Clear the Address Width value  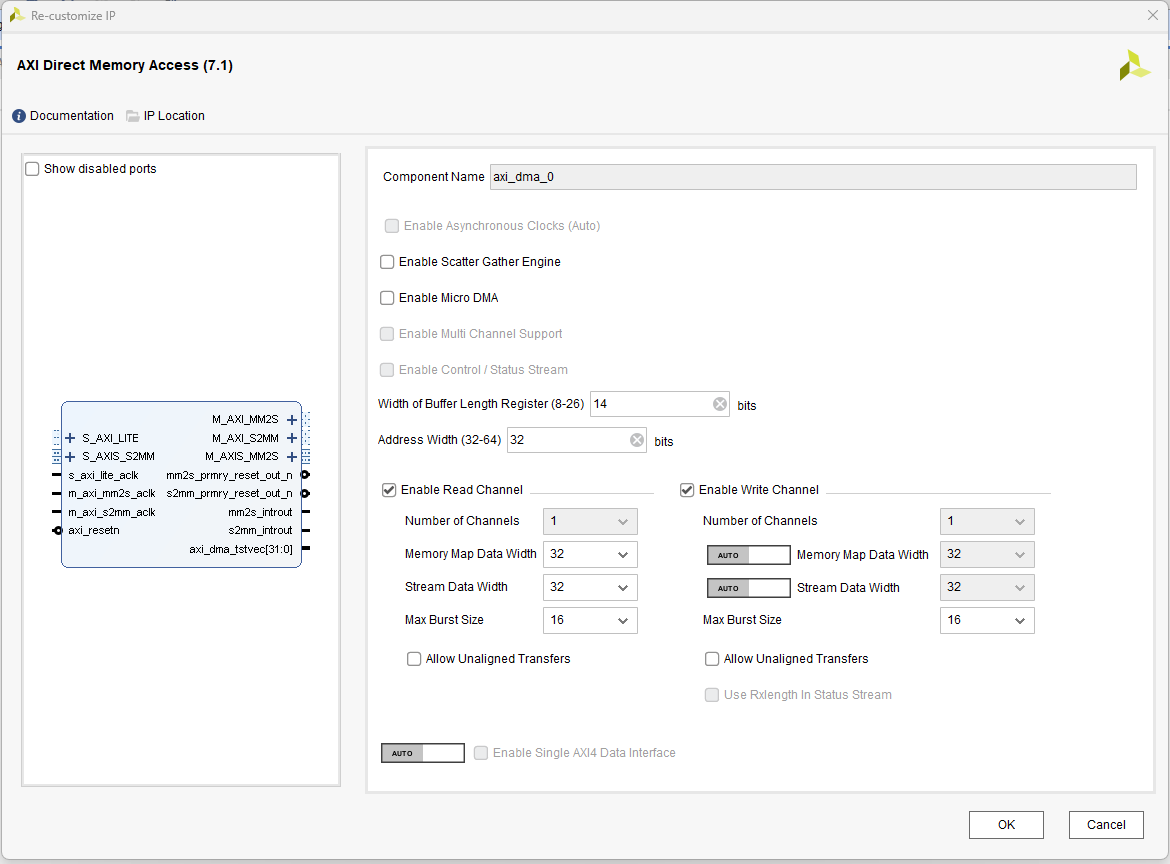pos(636,440)
